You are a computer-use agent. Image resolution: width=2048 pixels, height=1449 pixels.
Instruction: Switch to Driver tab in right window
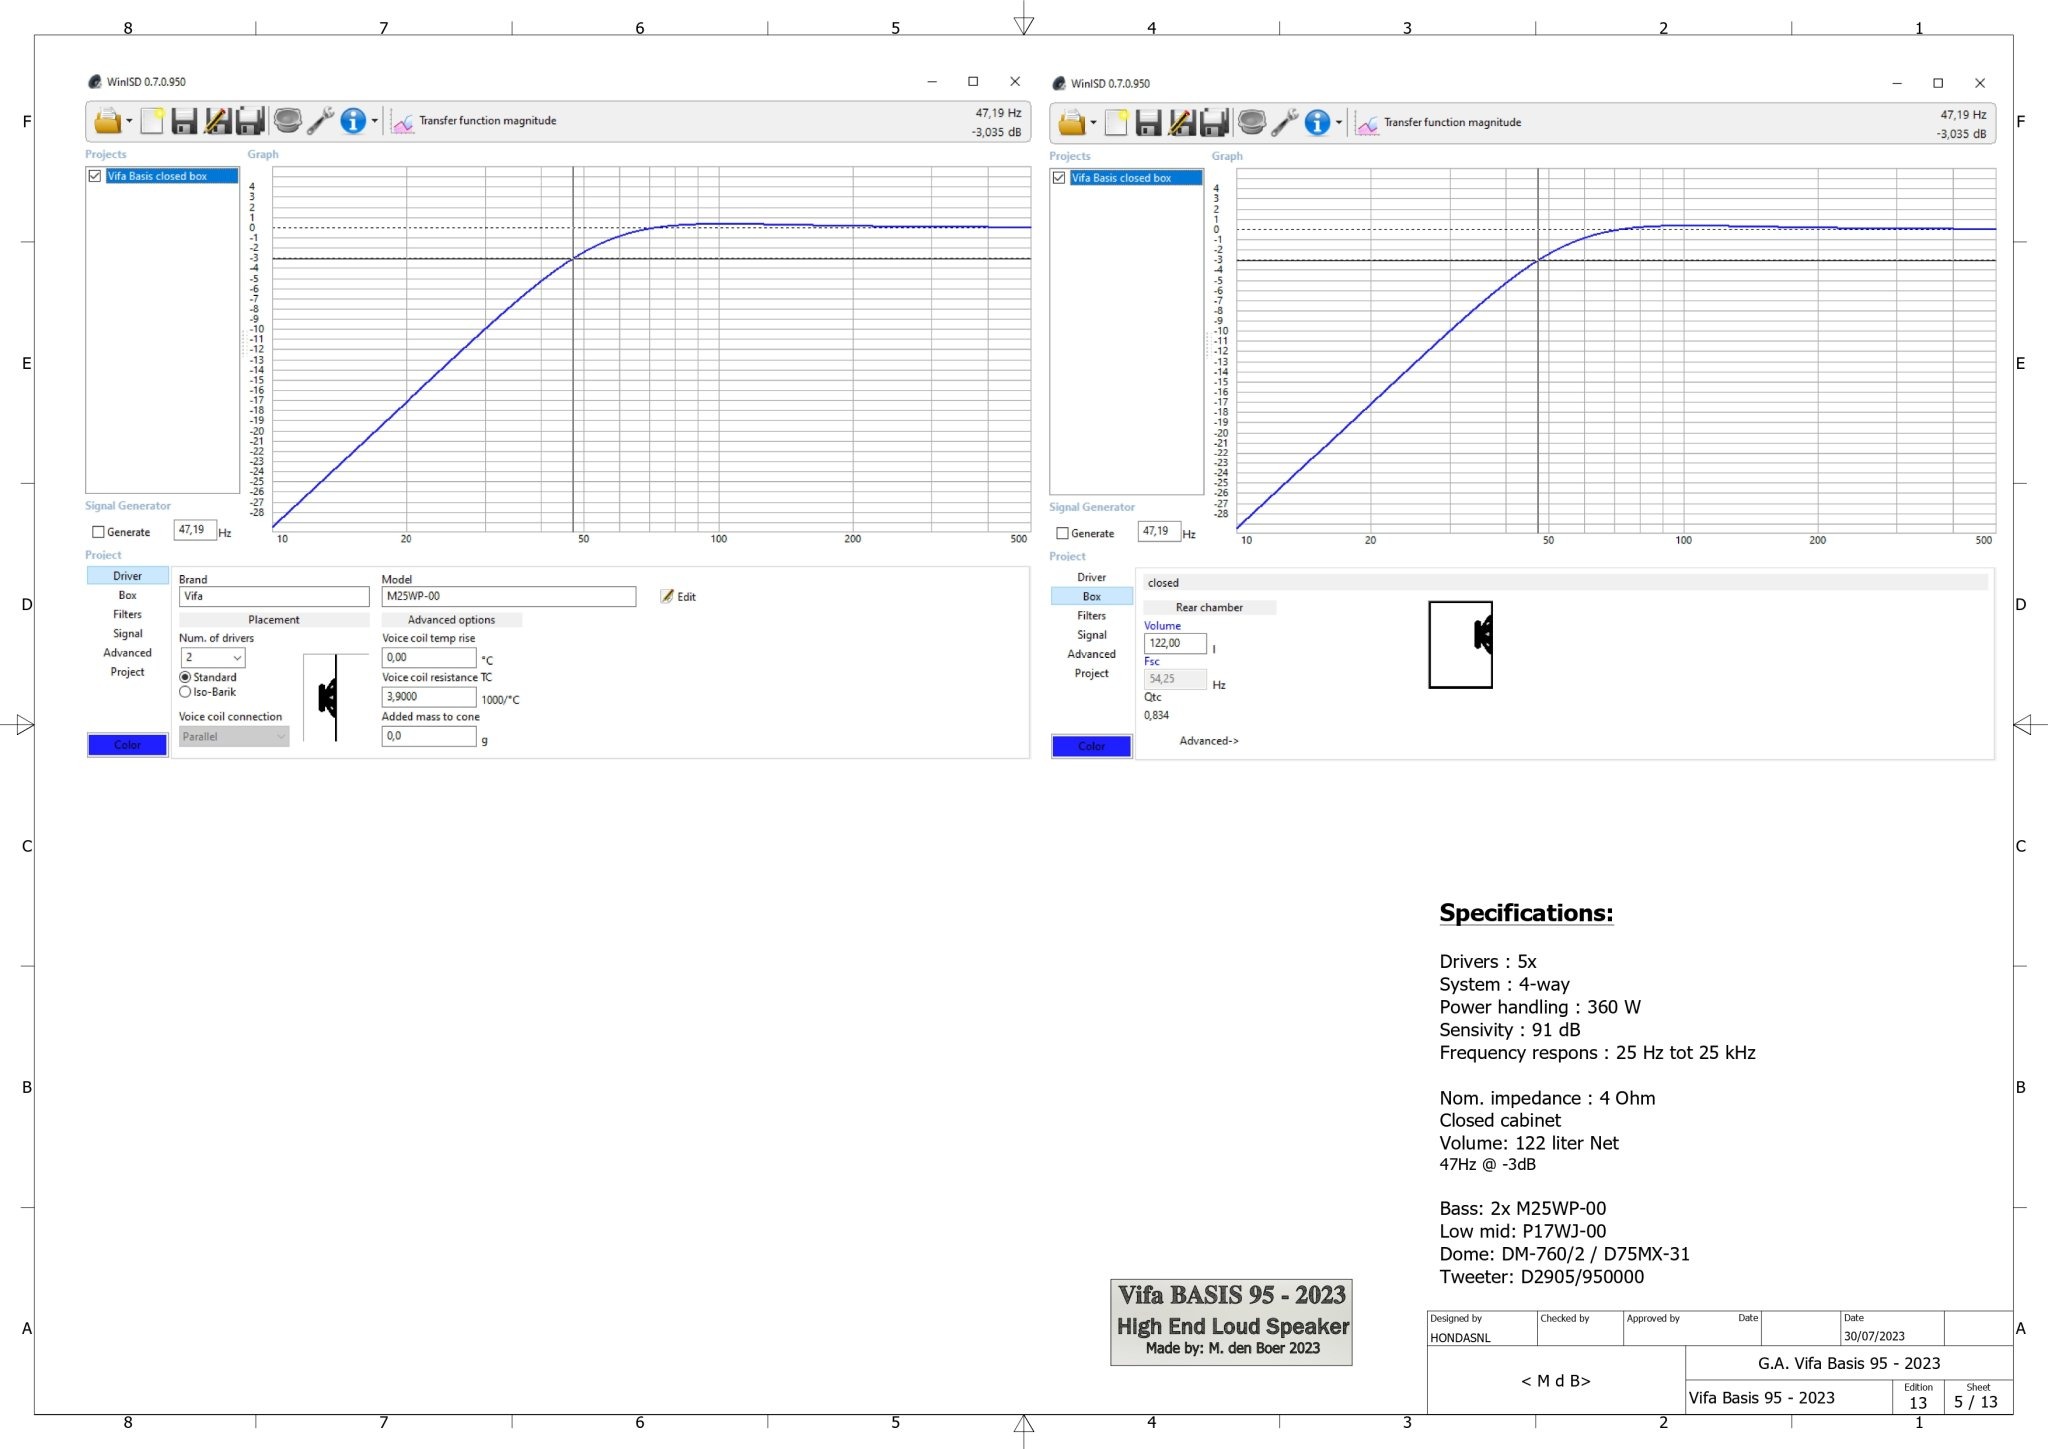pyautogui.click(x=1091, y=577)
